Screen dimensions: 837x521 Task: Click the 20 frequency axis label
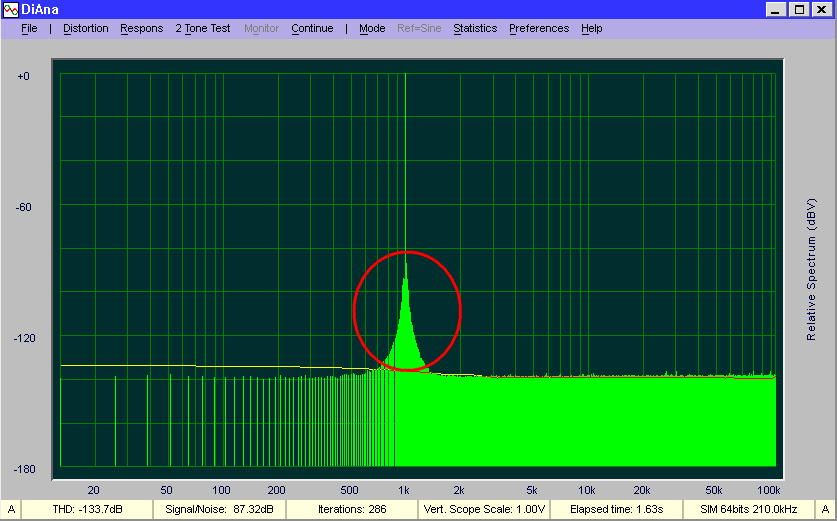[93, 490]
